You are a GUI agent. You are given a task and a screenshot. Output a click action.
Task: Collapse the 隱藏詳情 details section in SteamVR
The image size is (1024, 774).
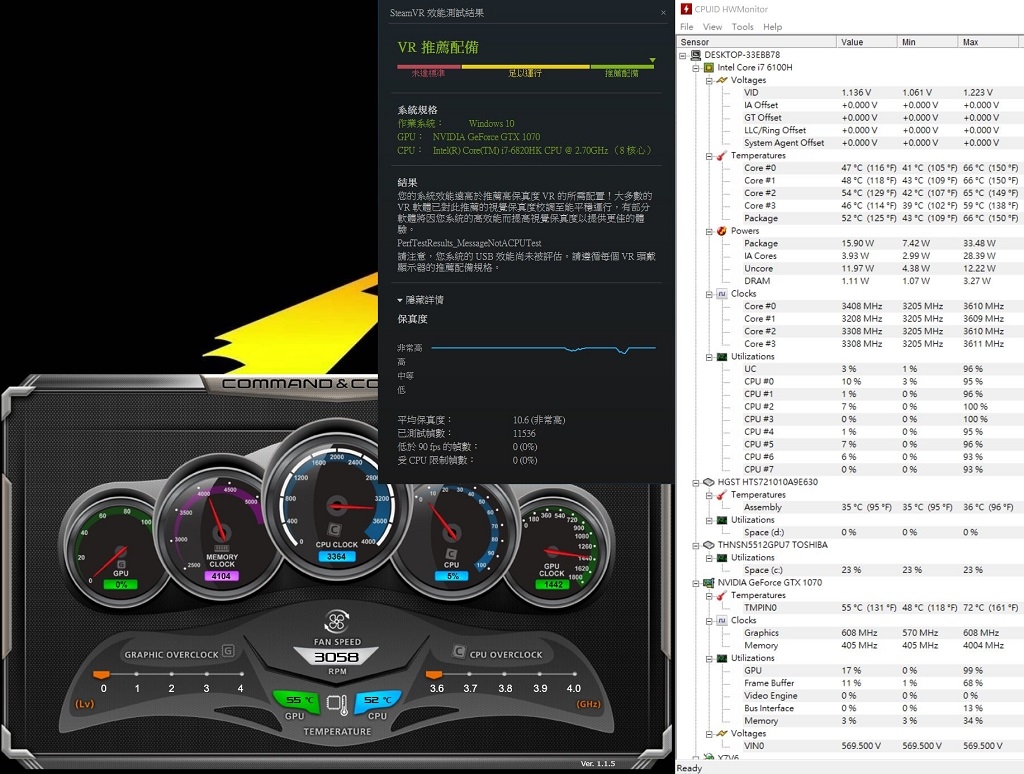click(421, 300)
